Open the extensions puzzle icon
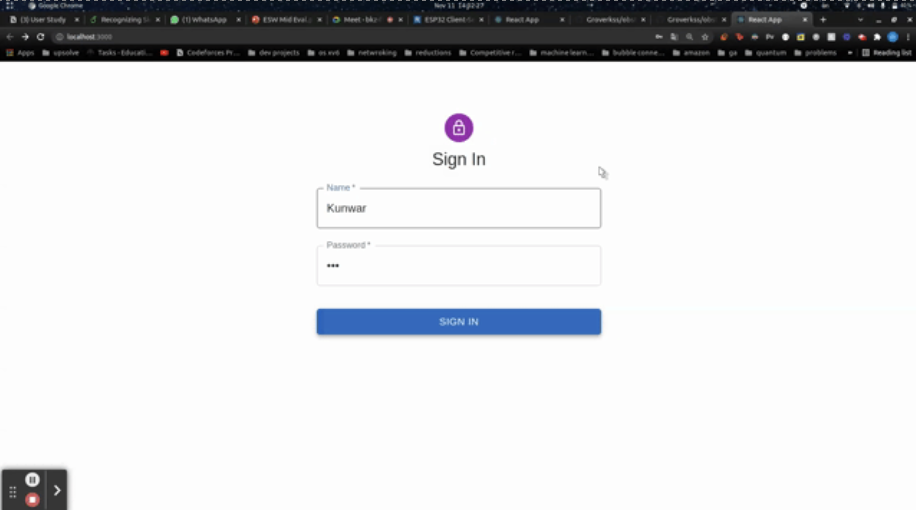916x510 pixels. (877, 37)
